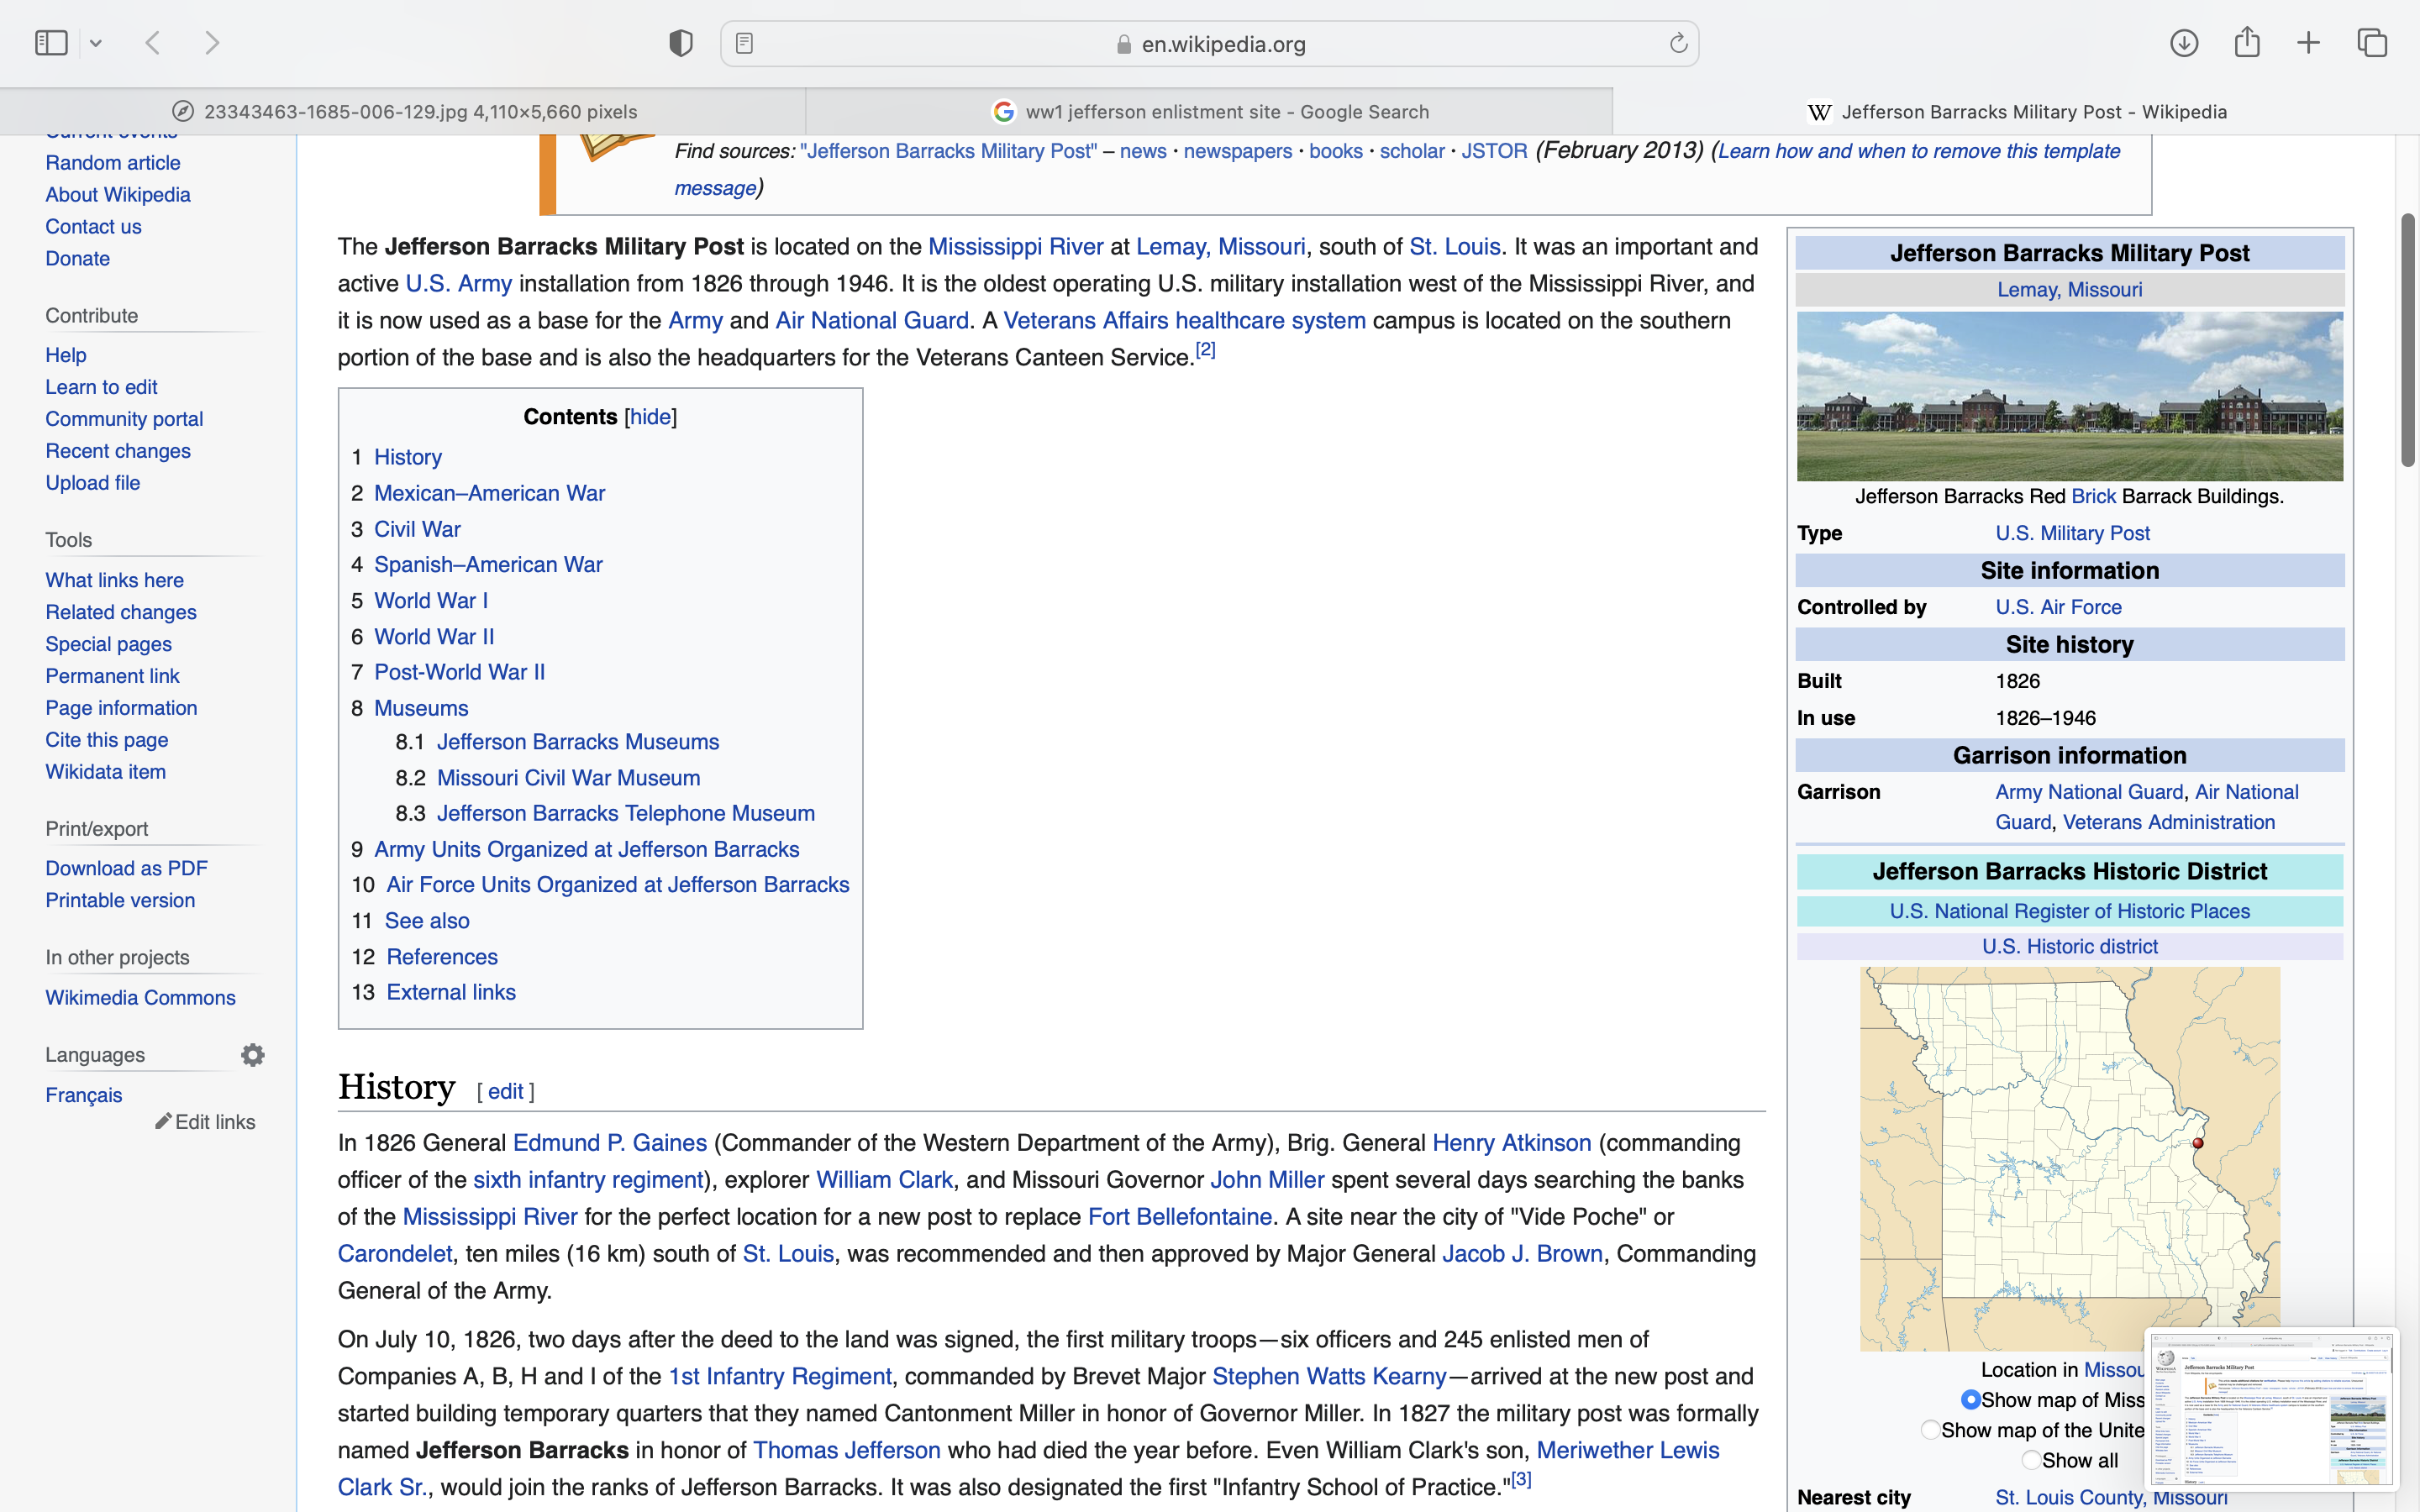The height and width of the screenshot is (1512, 2420).
Task: Click the Share icon in toolbar
Action: click(x=2247, y=43)
